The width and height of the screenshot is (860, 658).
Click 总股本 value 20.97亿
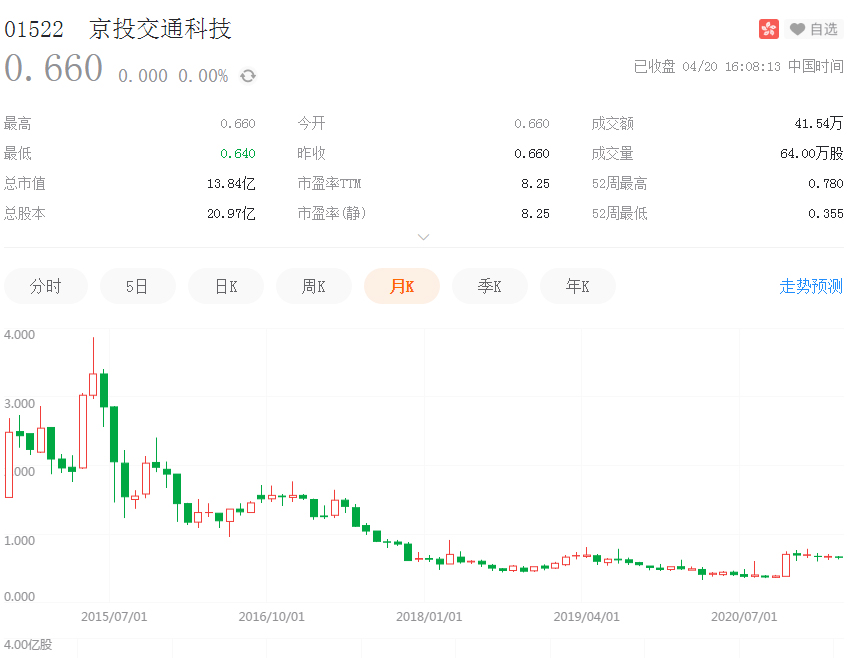231,213
